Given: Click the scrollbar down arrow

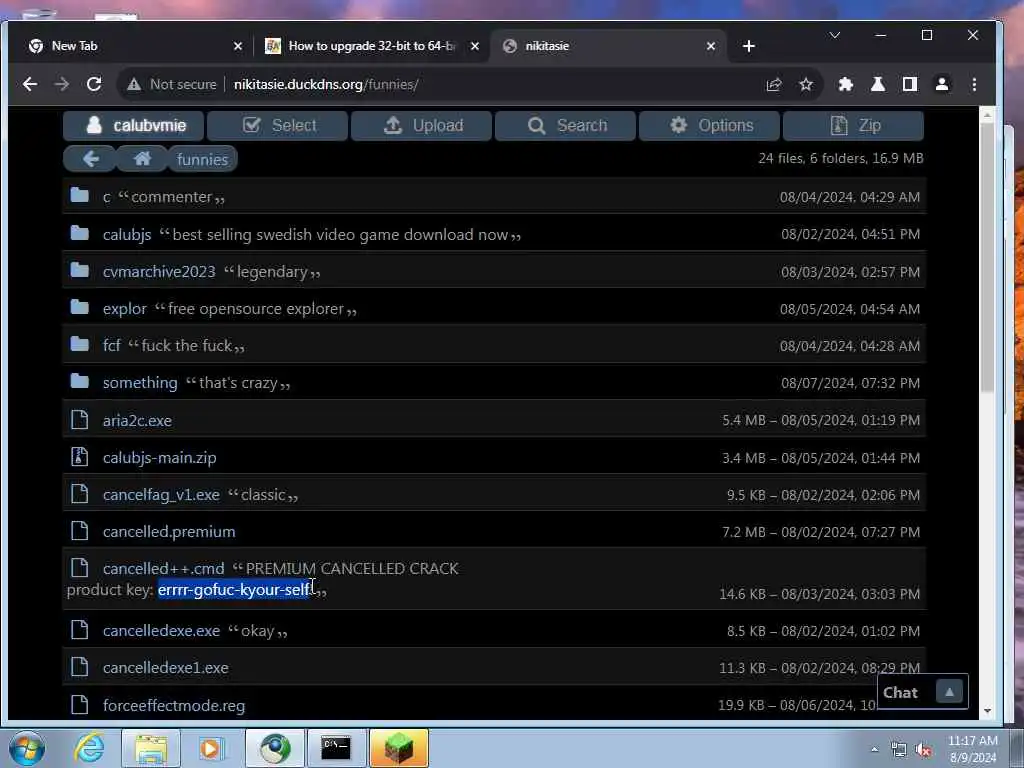Looking at the screenshot, I should click(987, 711).
